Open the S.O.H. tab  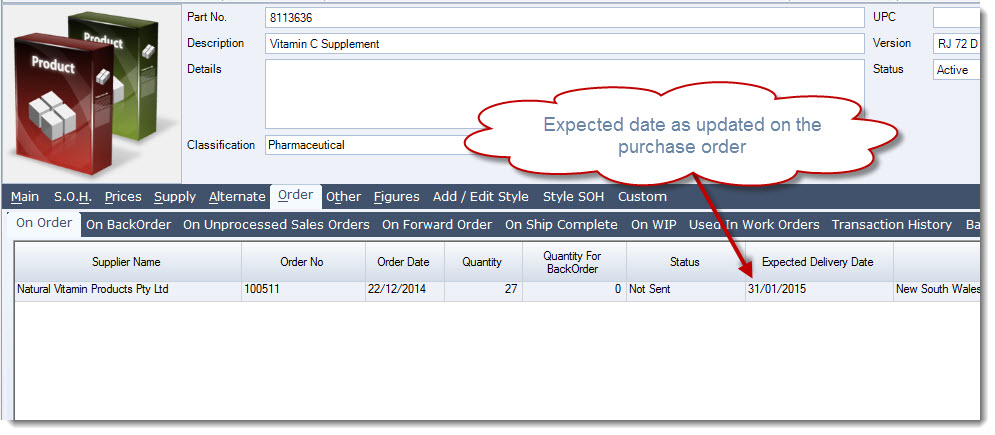(x=73, y=197)
